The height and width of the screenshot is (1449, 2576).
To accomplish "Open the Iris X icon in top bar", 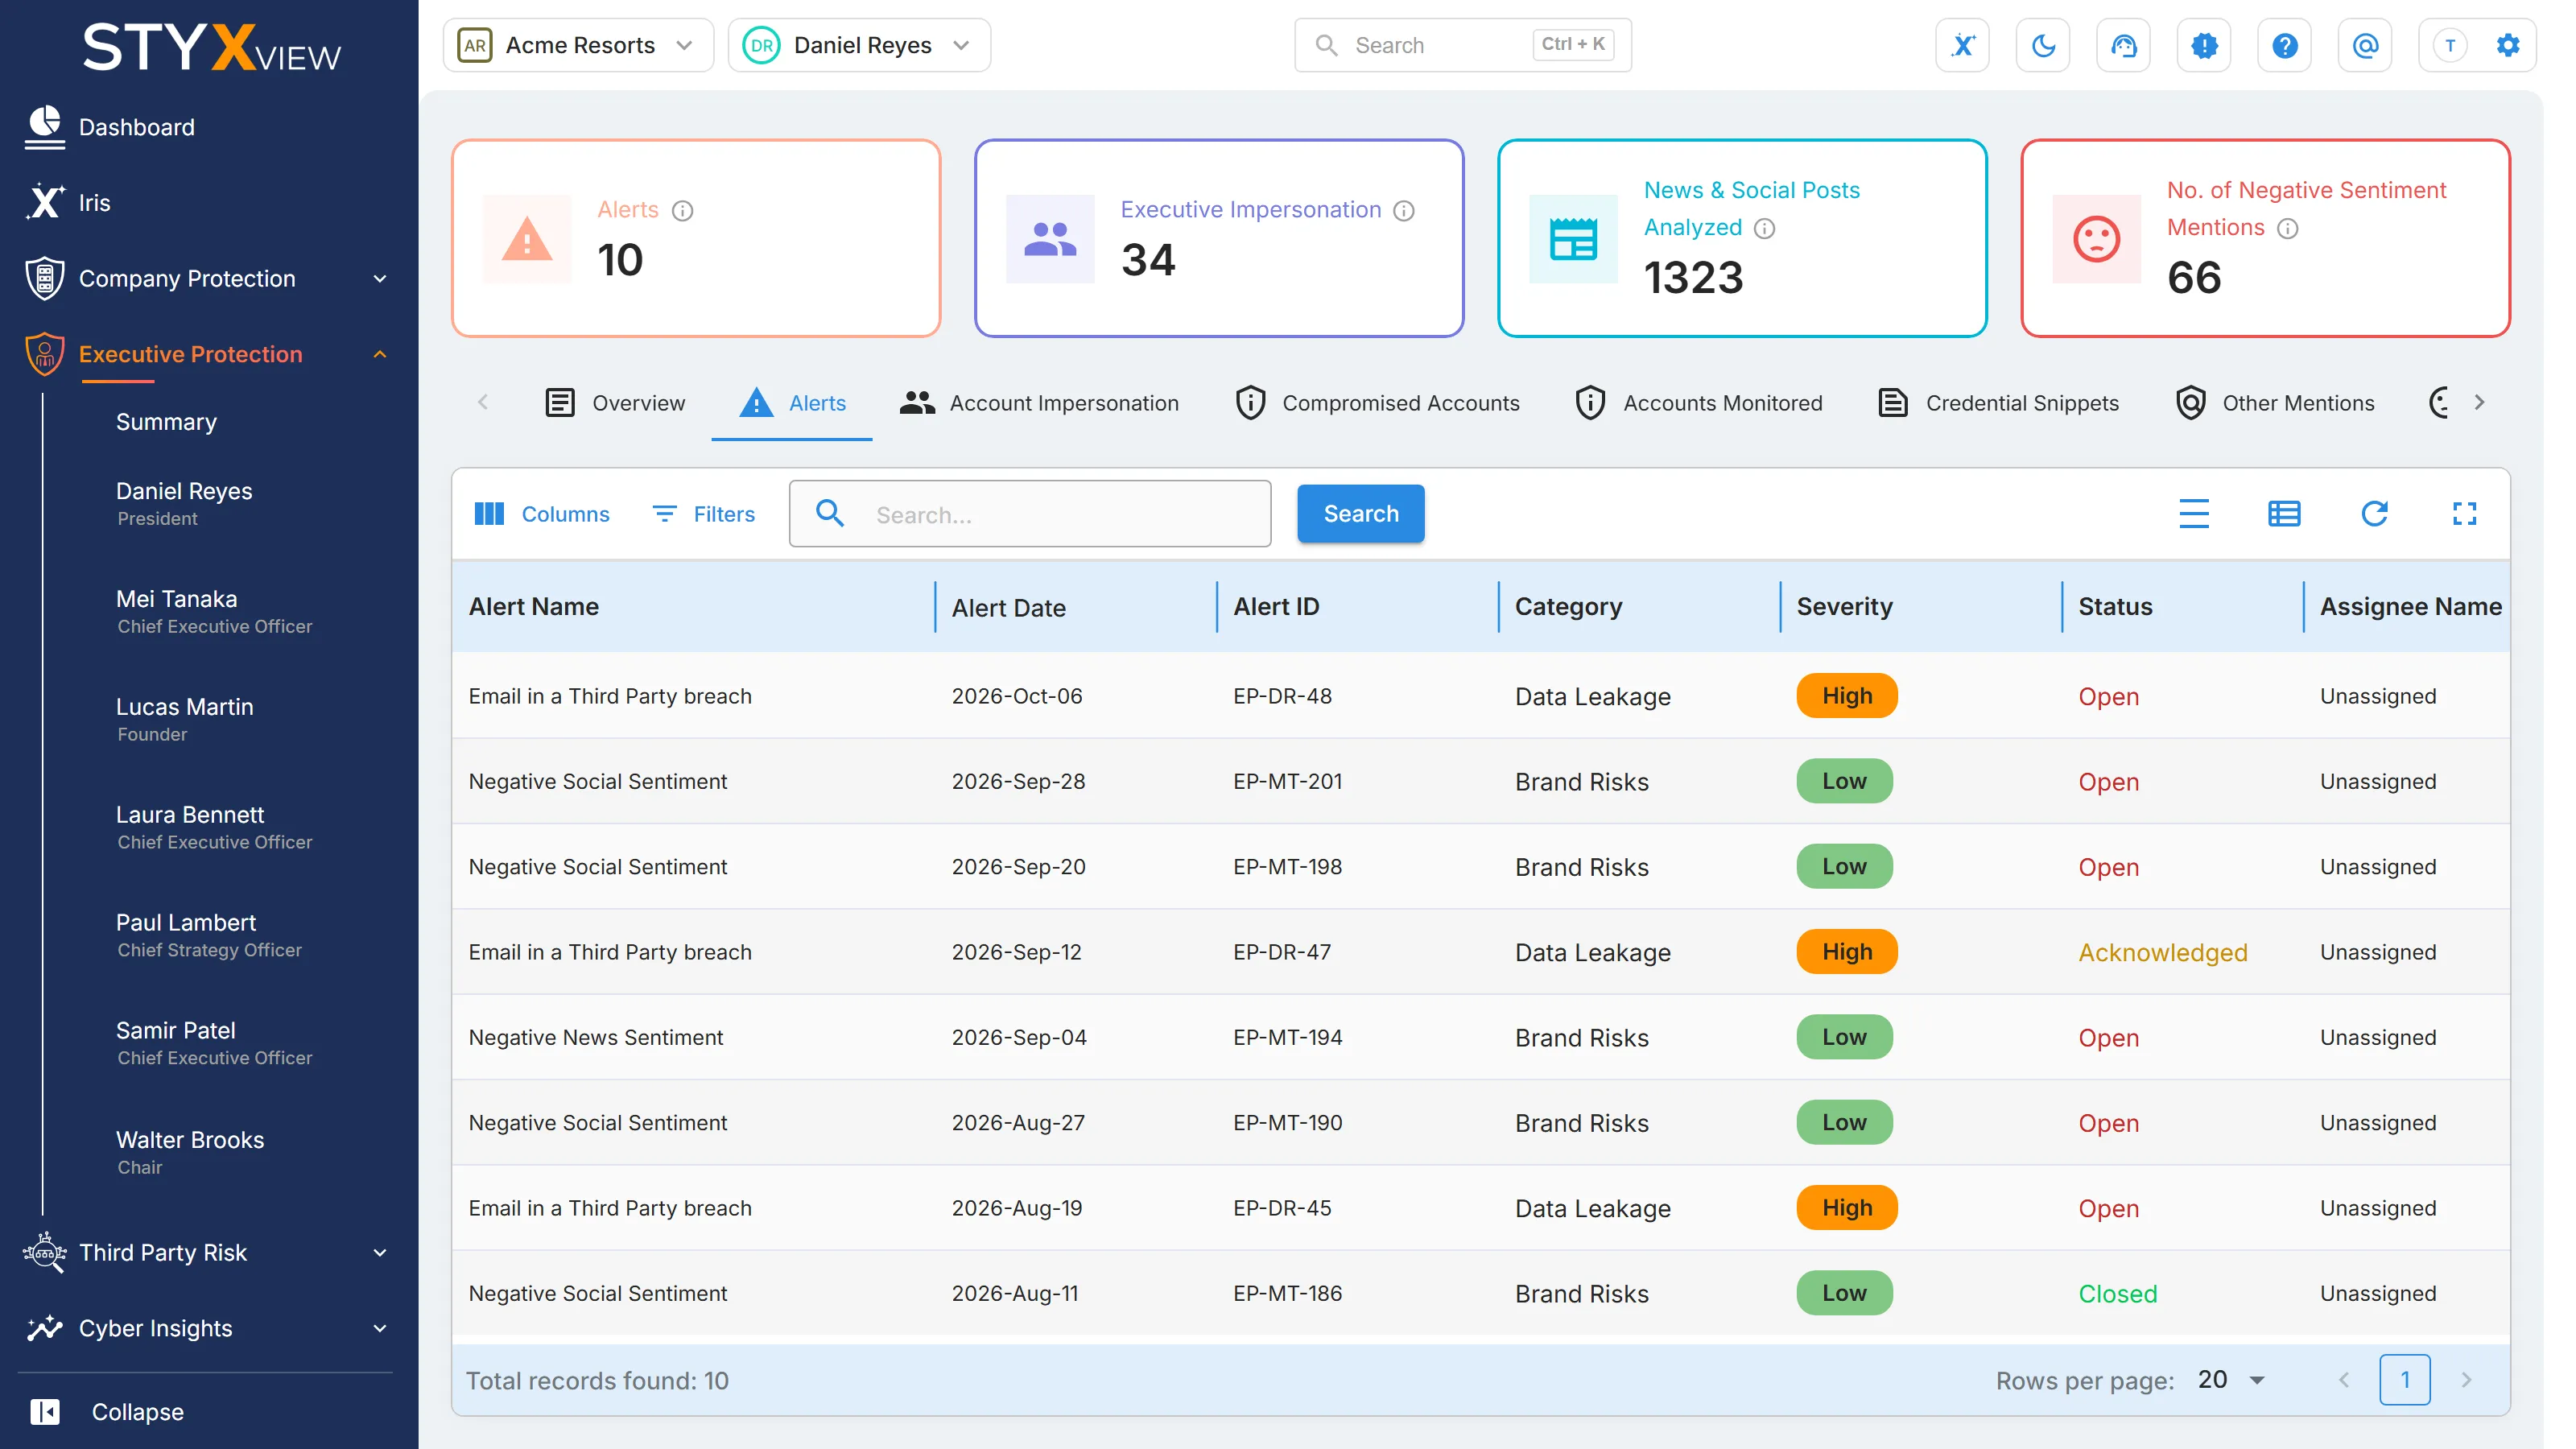I will [1962, 45].
